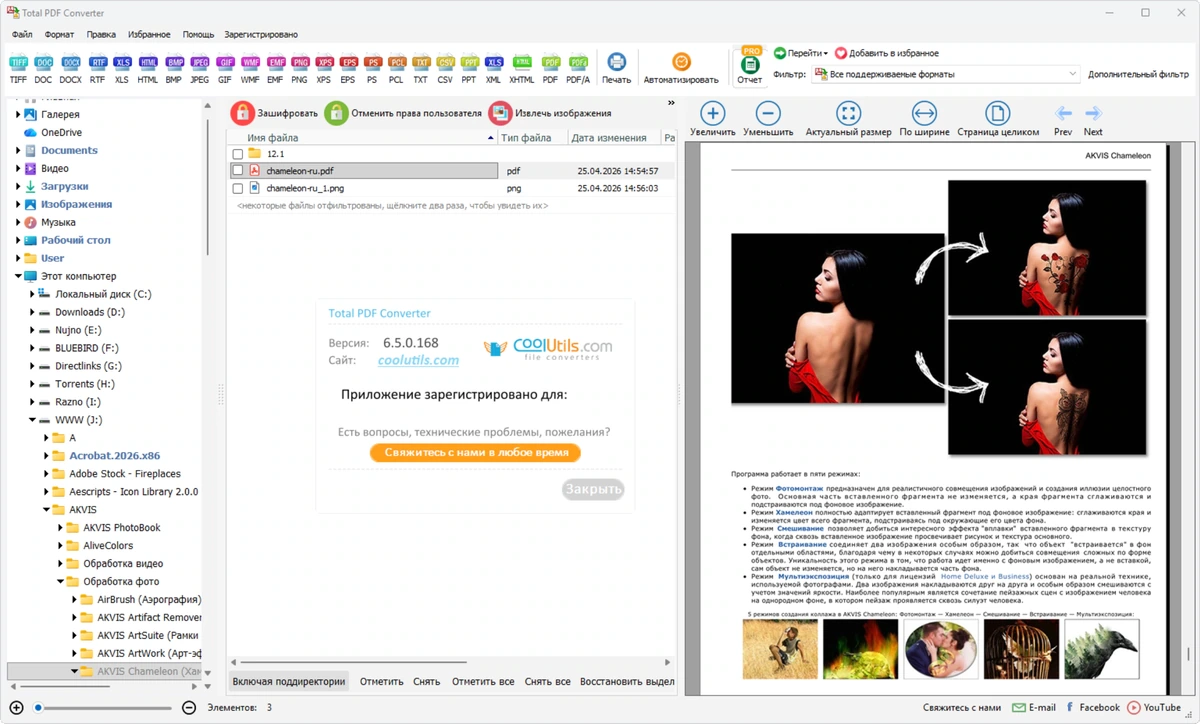Click the Закрыть button in about dialog

coord(593,490)
